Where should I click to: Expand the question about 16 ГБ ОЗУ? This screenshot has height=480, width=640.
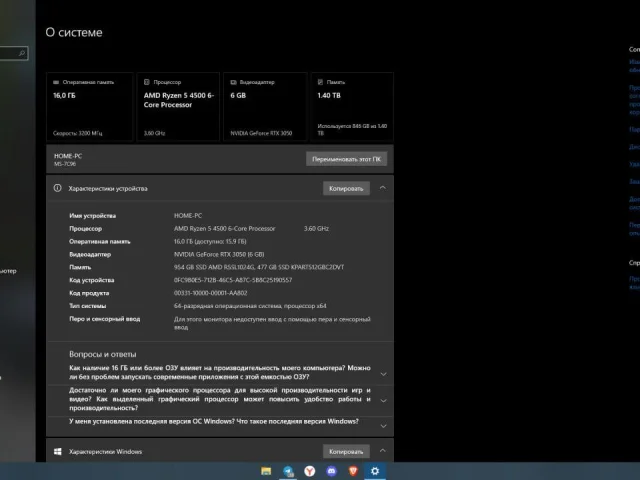(x=383, y=374)
